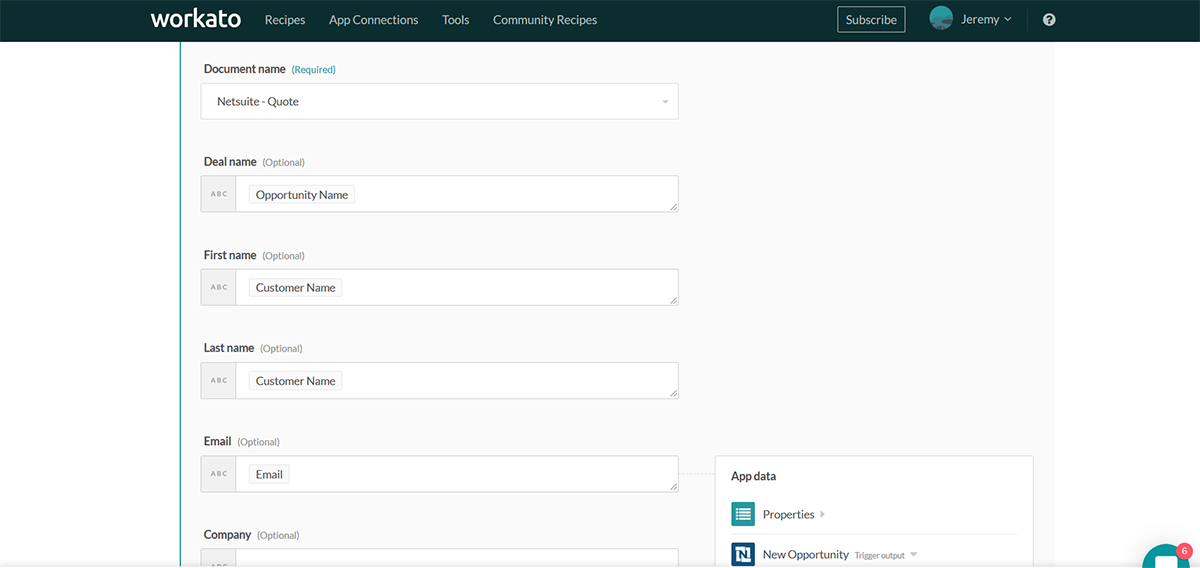
Task: Click the ABC icon next to First name
Action: pos(218,287)
